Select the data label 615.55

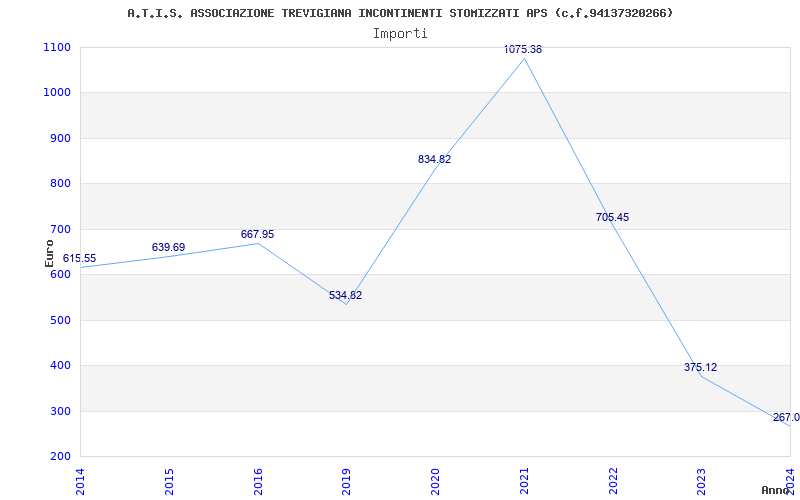(x=79, y=258)
